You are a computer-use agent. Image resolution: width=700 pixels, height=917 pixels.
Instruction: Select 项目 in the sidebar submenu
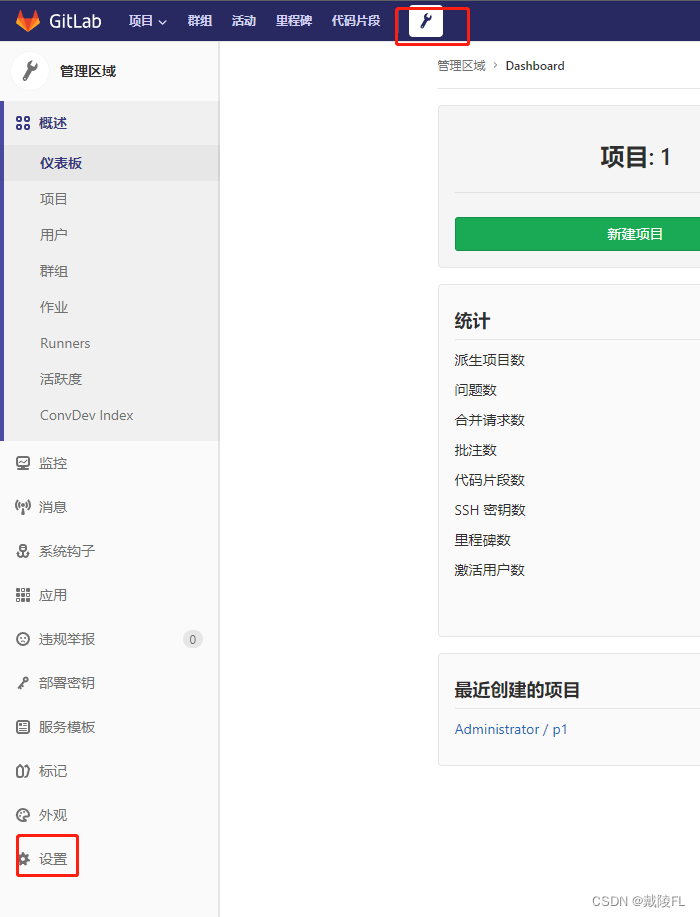54,199
